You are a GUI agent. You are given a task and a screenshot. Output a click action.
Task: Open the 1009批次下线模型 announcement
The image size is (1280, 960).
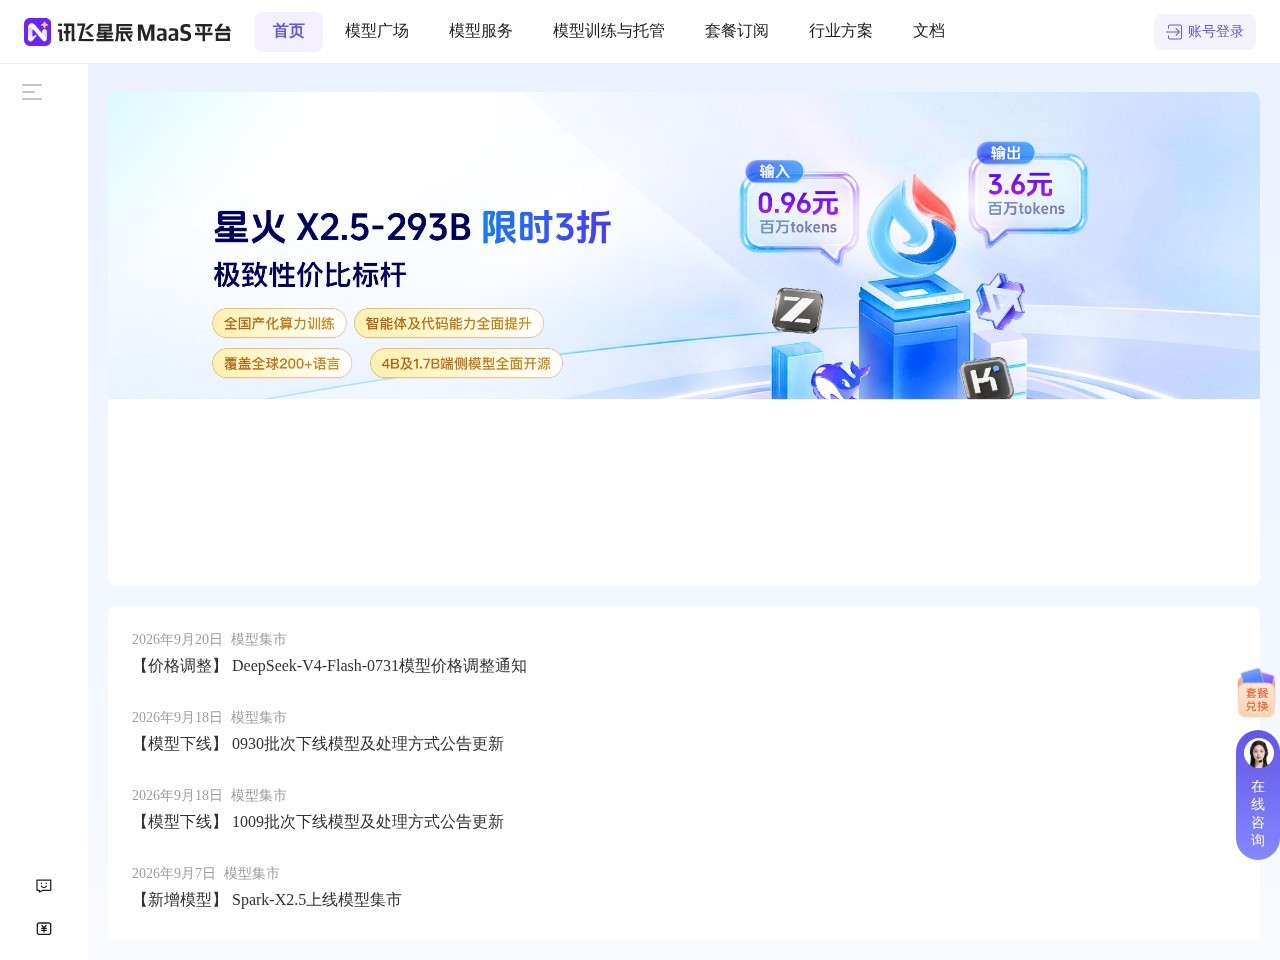point(318,822)
